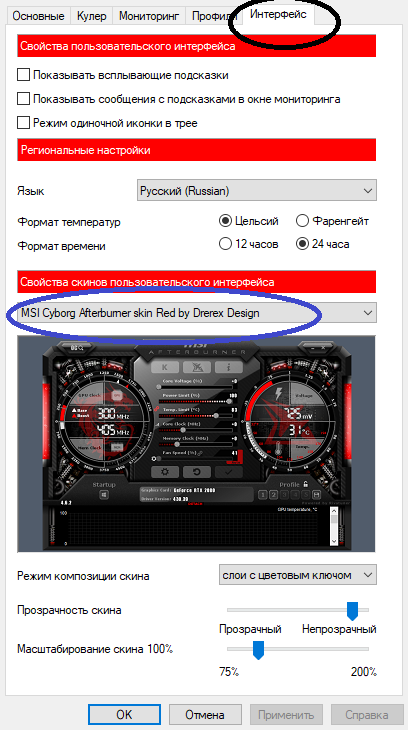Screen dimensions: 408x730
Task: Click the Свойства пользовательского интерфейса header
Action: [x=197, y=46]
